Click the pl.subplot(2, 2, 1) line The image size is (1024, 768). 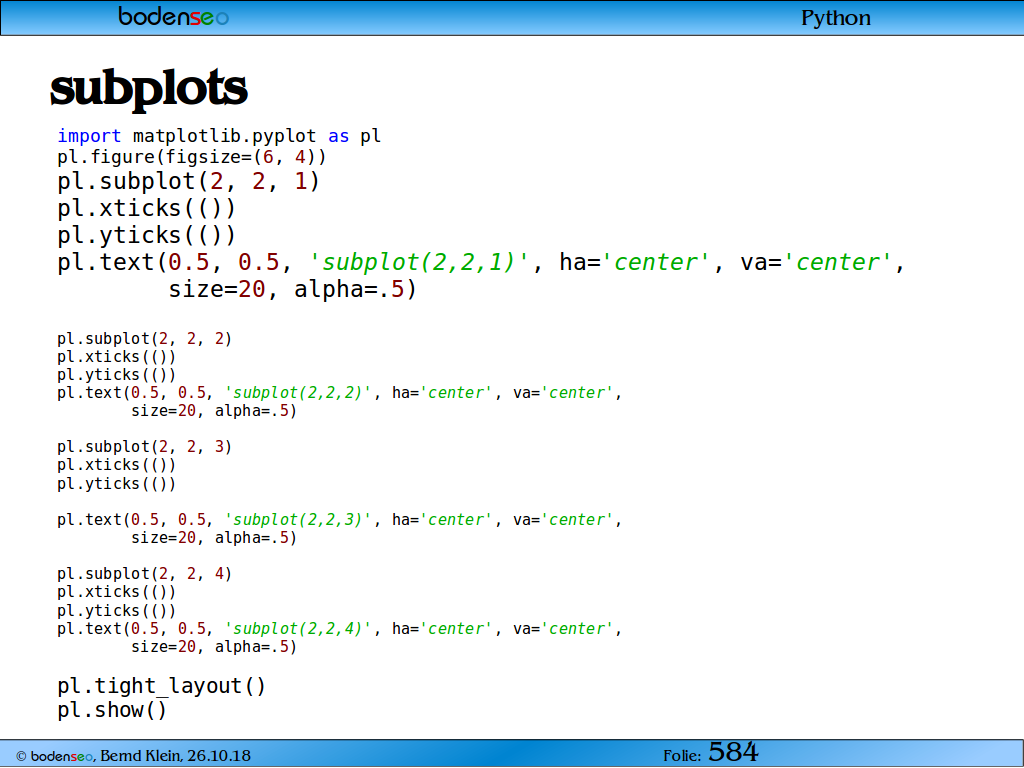[x=188, y=181]
